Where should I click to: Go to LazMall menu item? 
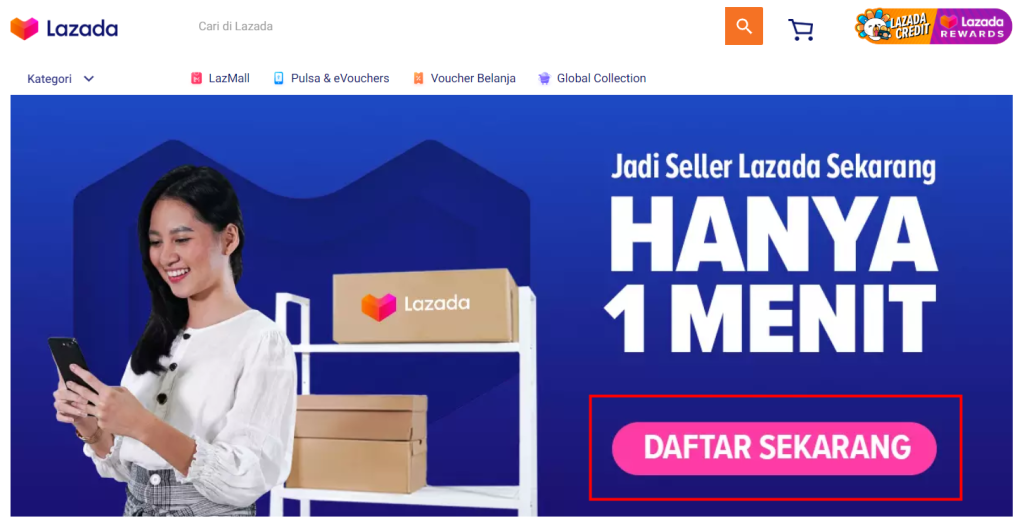(x=229, y=78)
